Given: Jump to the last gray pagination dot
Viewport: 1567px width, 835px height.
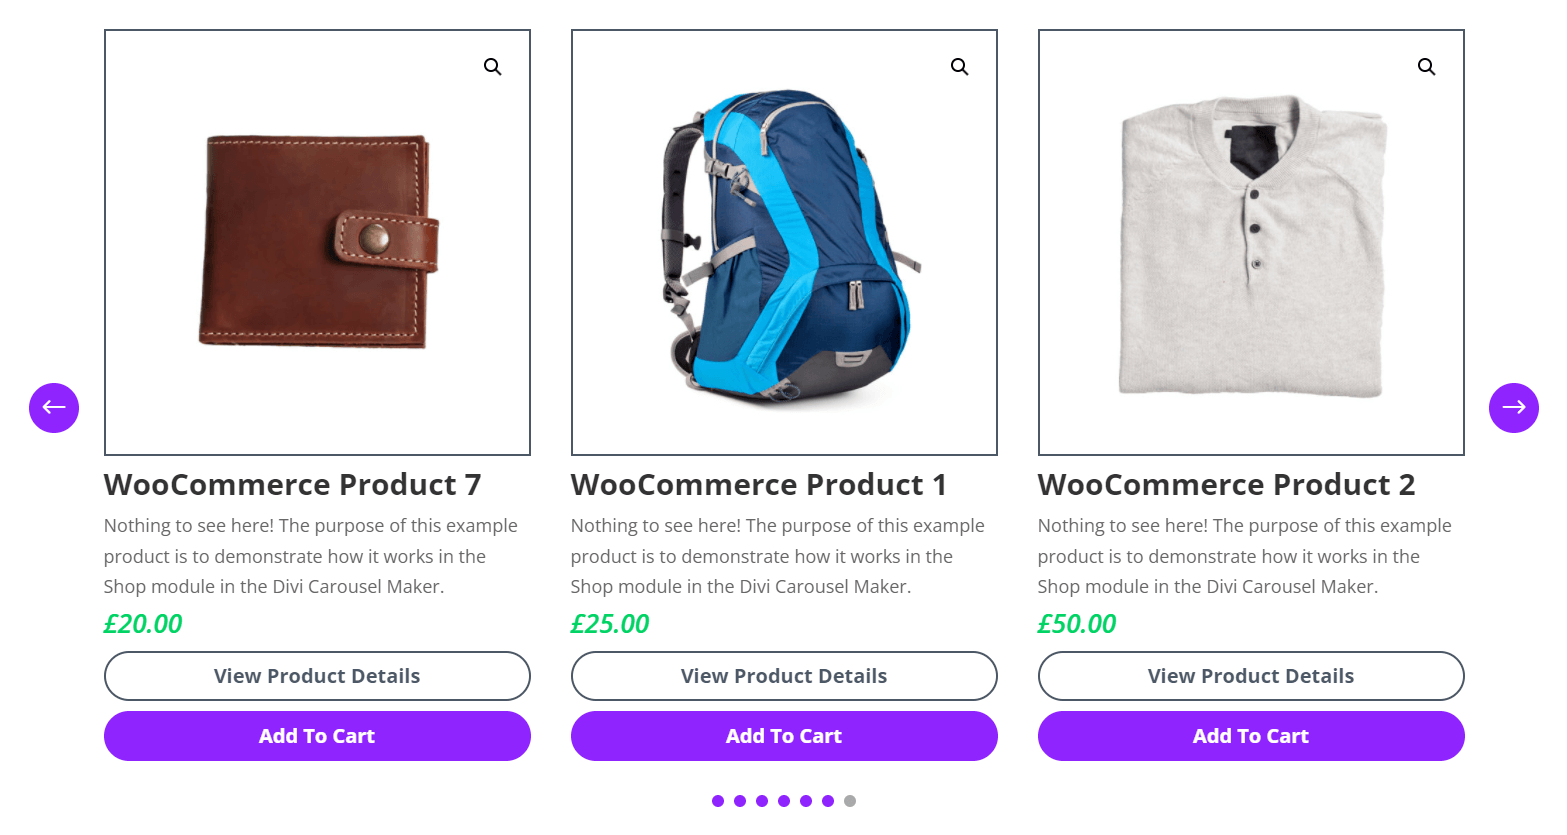Looking at the screenshot, I should pos(850,801).
